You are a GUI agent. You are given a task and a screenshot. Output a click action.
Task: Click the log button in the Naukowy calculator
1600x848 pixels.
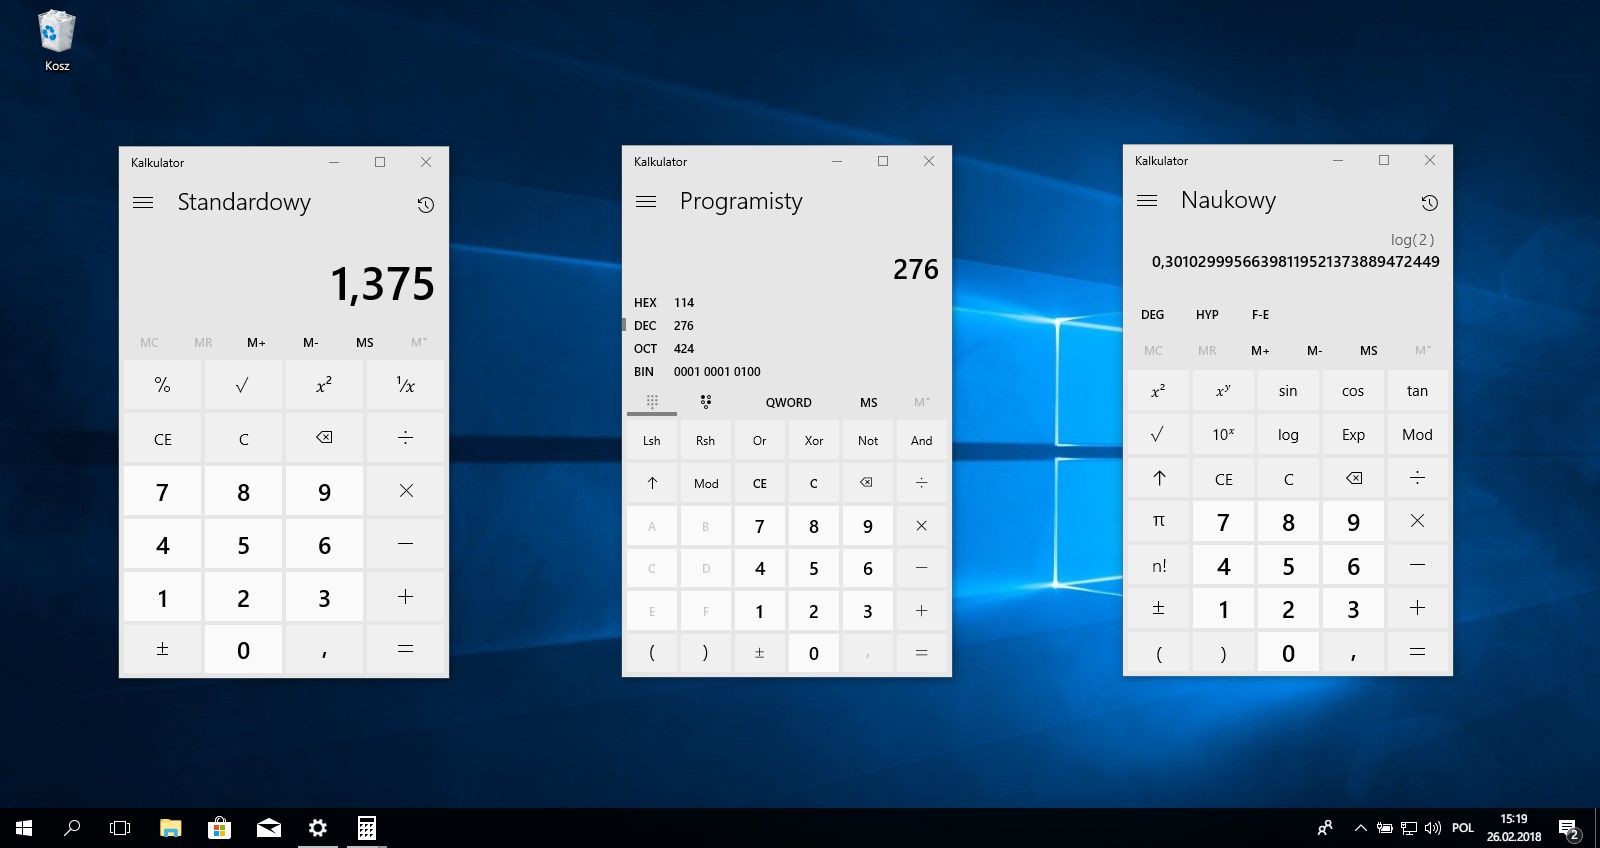tap(1288, 434)
